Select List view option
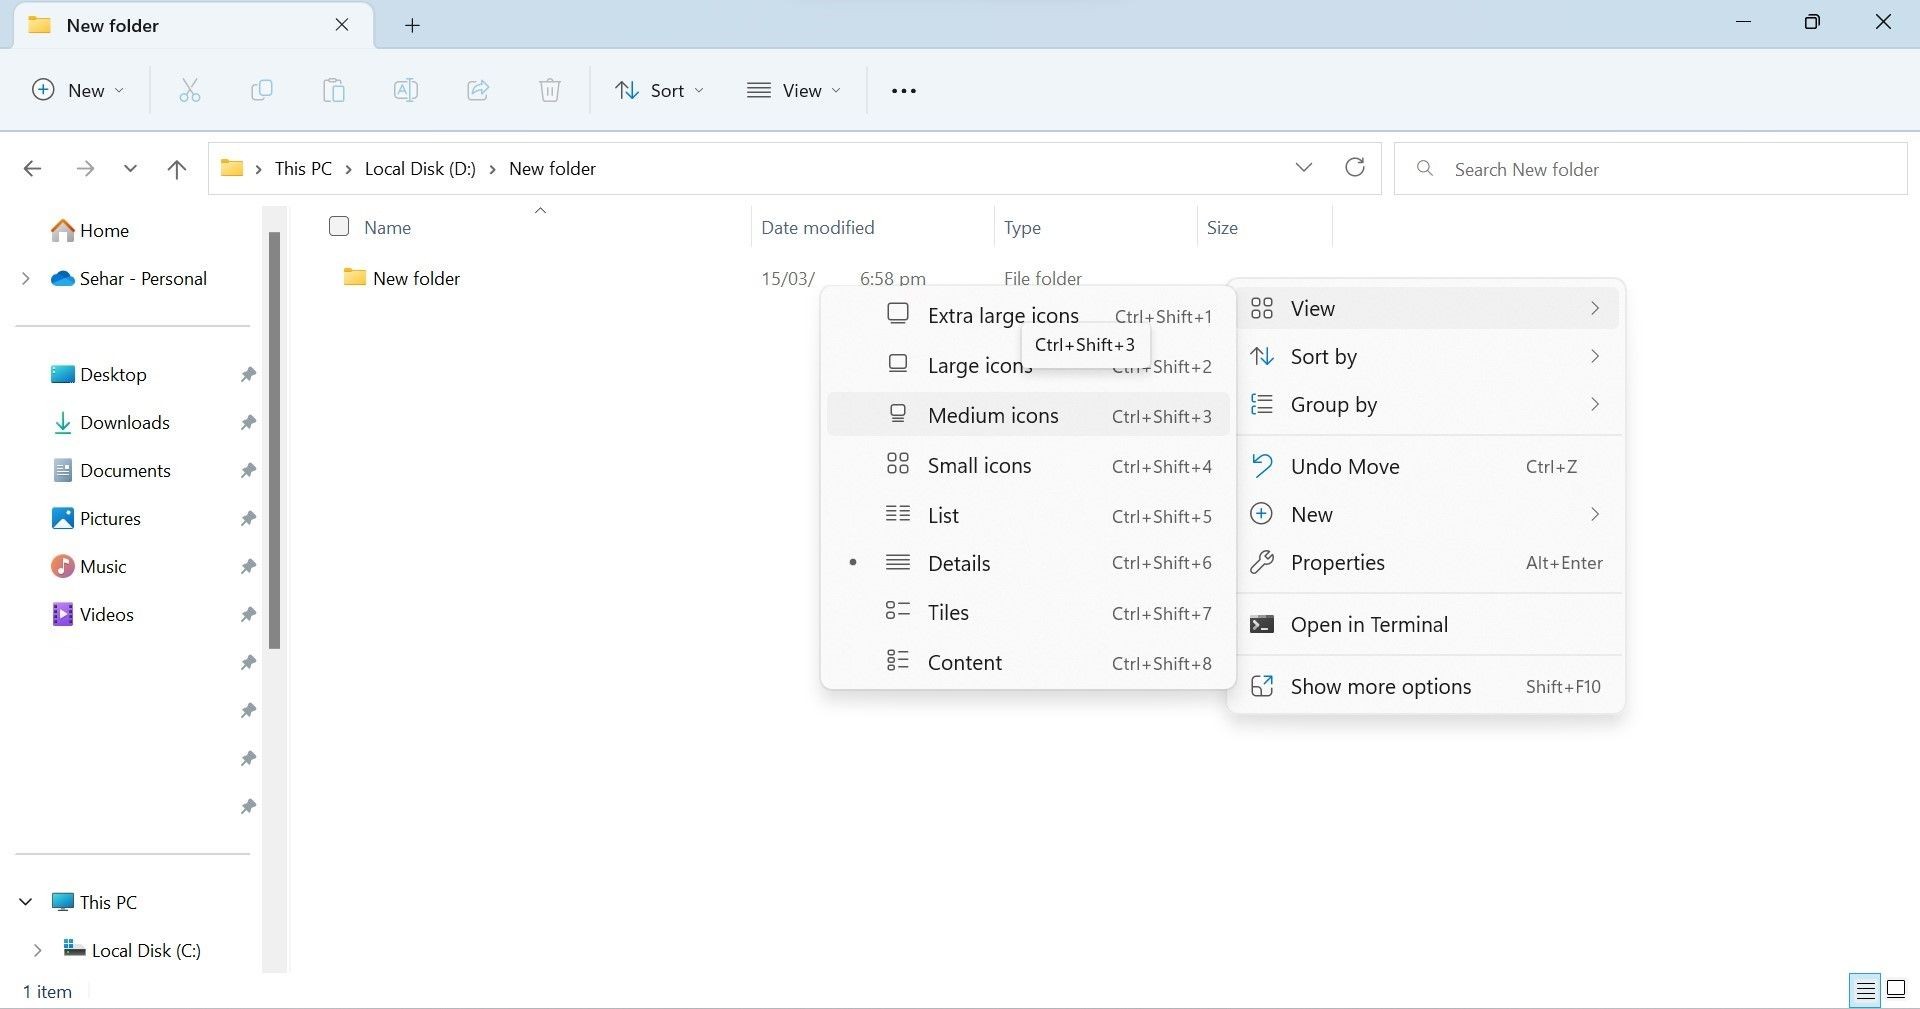Screen dimensions: 1920x1009 [x=1028, y=515]
